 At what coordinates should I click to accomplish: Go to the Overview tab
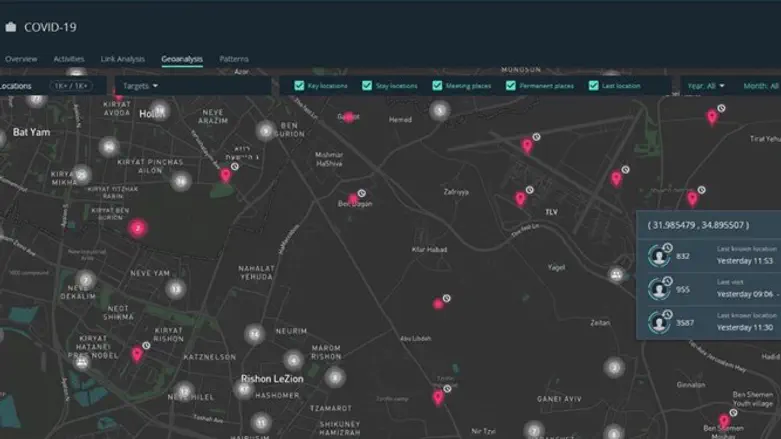pos(21,59)
